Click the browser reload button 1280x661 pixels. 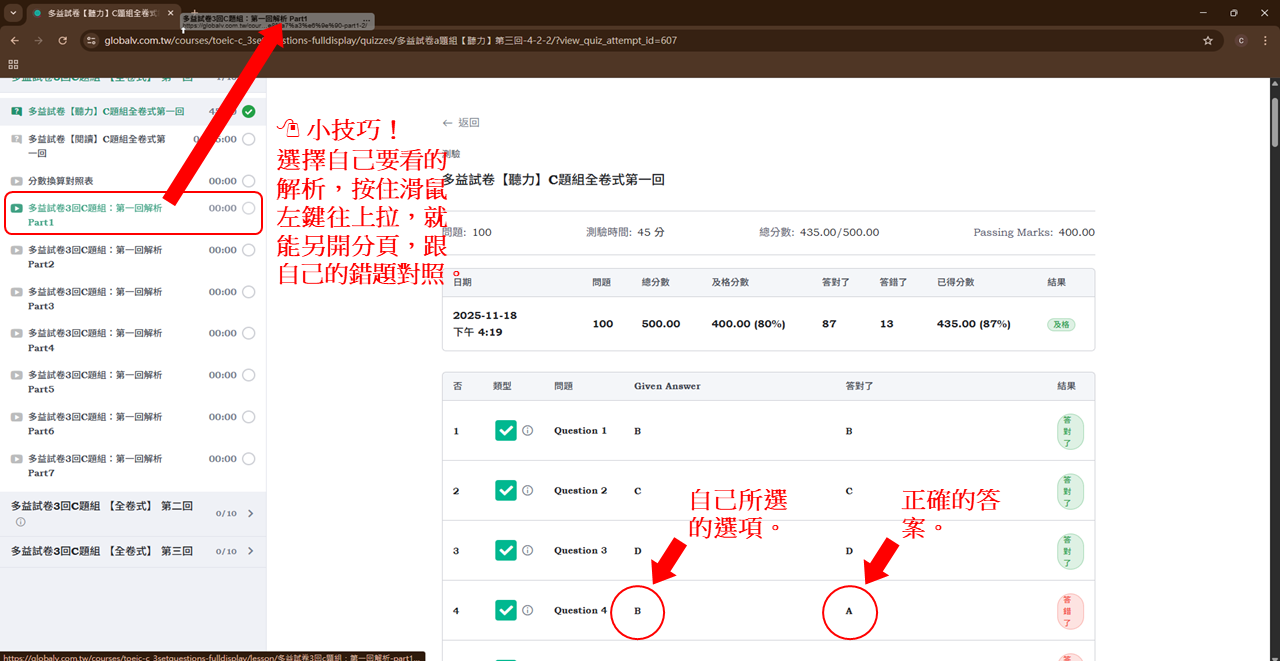tap(63, 41)
